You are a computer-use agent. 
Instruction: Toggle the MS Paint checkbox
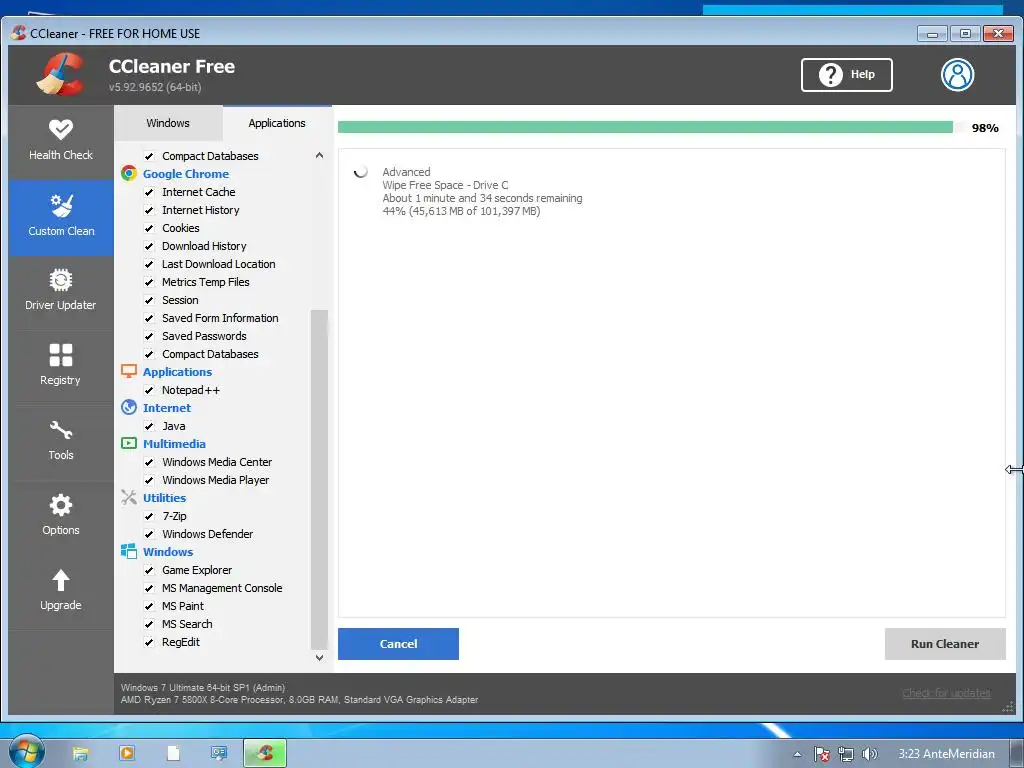pos(149,606)
